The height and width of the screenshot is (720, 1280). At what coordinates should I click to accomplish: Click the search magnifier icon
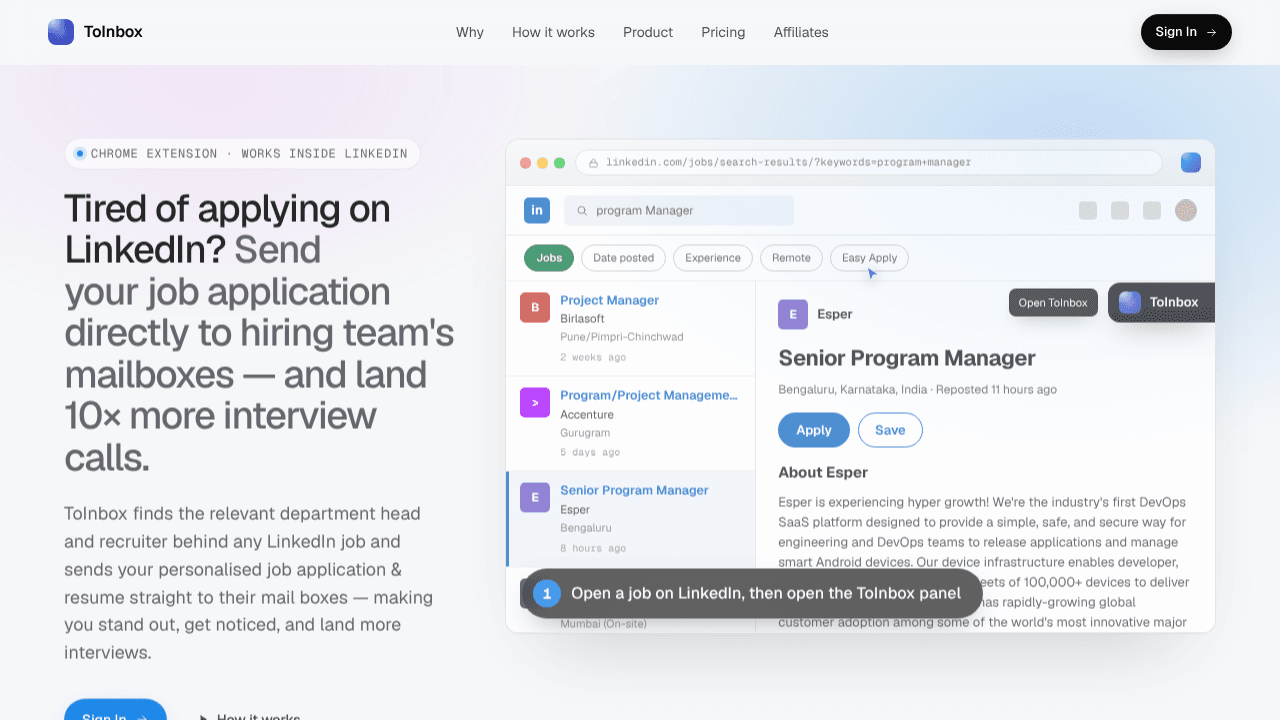point(582,211)
